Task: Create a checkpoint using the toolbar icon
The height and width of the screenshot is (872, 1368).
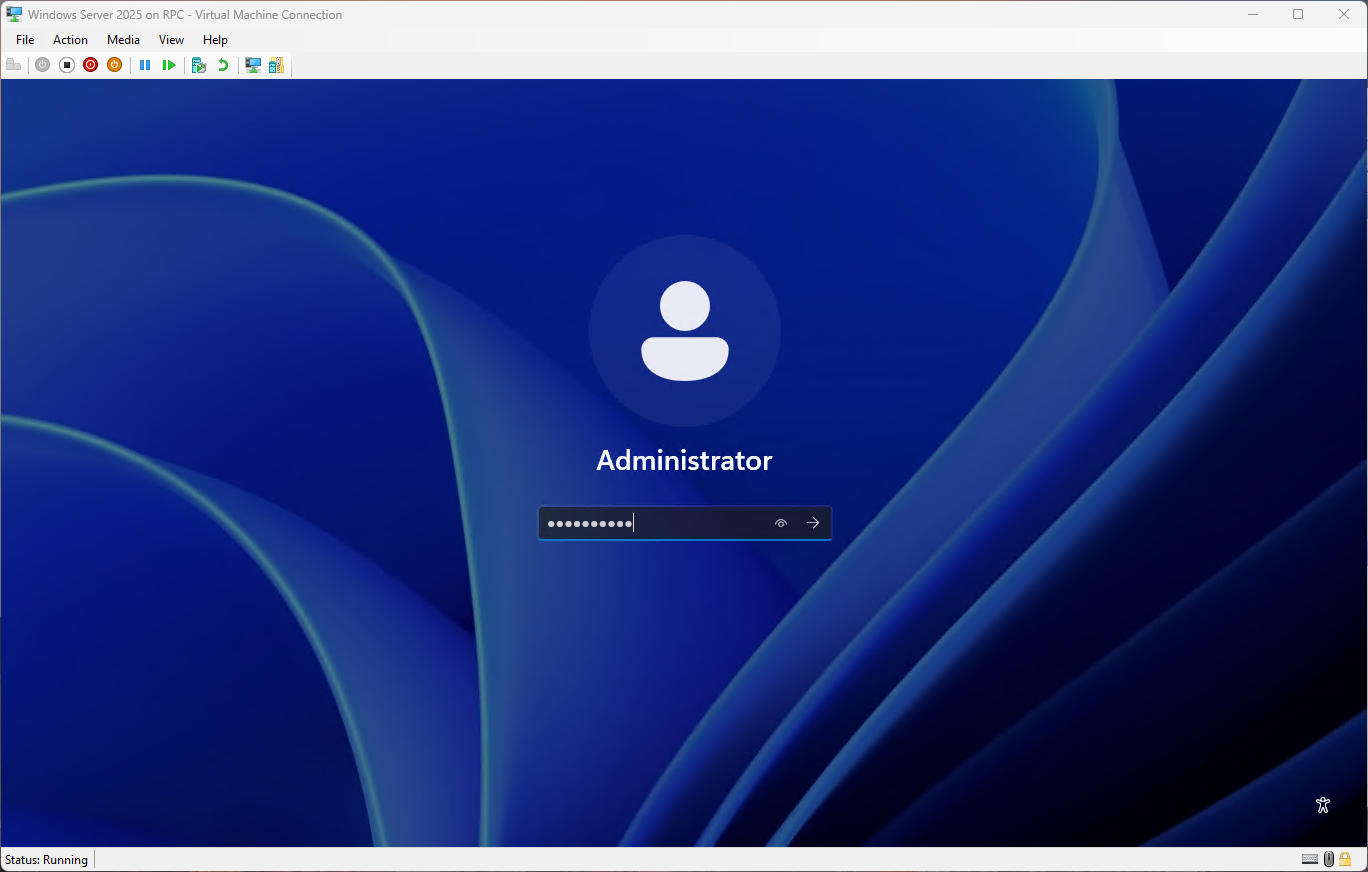Action: coord(199,65)
